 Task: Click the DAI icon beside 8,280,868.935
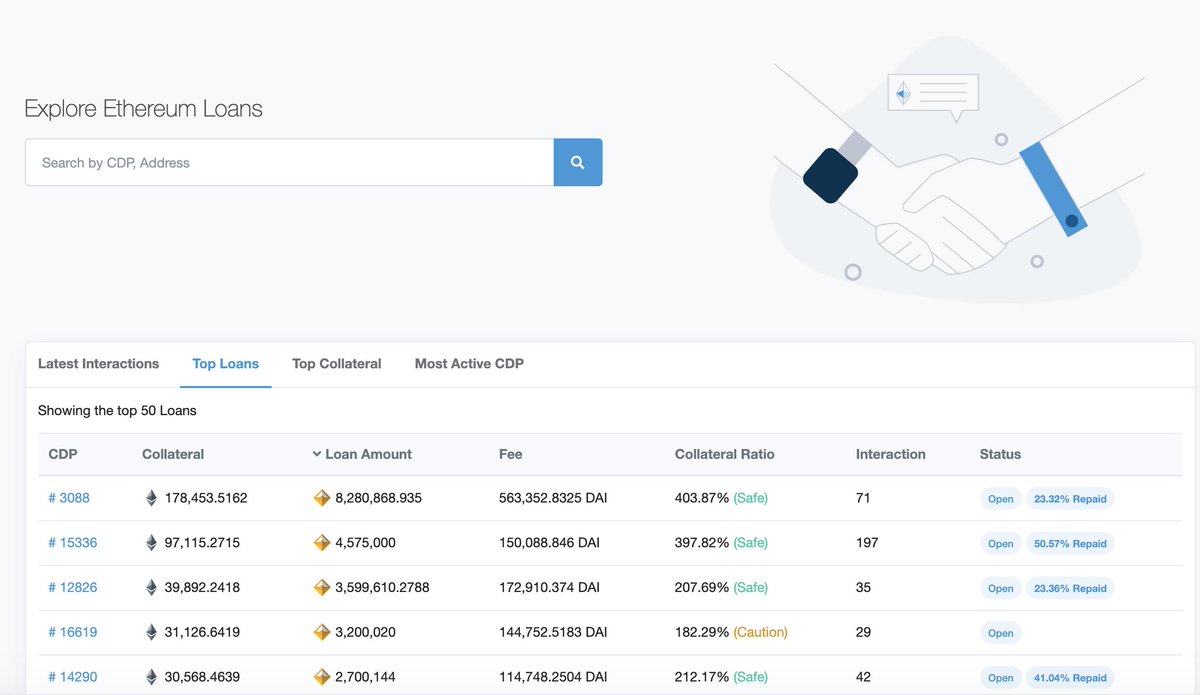click(322, 498)
